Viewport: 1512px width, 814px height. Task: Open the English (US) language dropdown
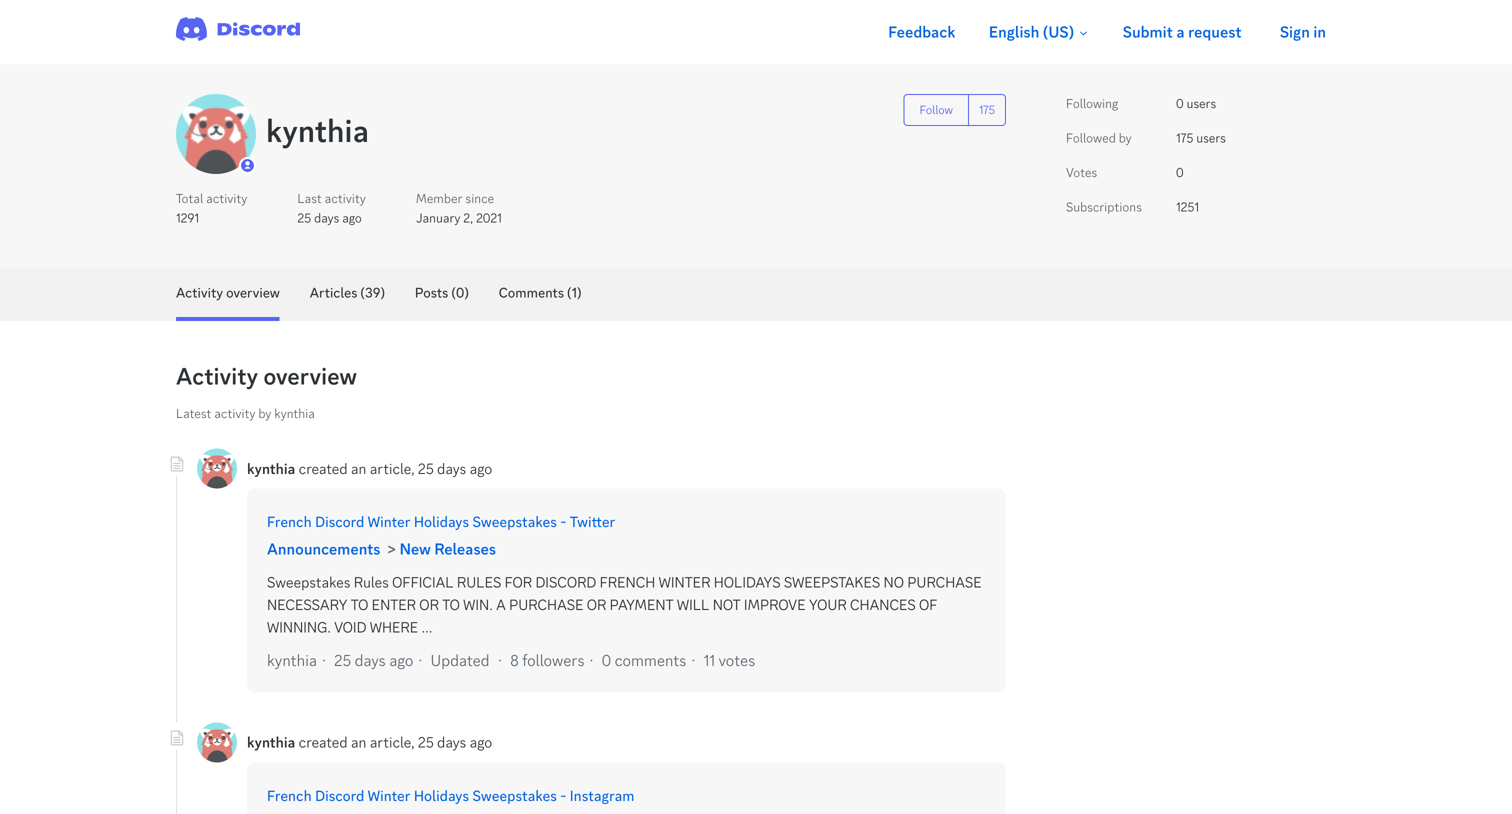pyautogui.click(x=1038, y=32)
